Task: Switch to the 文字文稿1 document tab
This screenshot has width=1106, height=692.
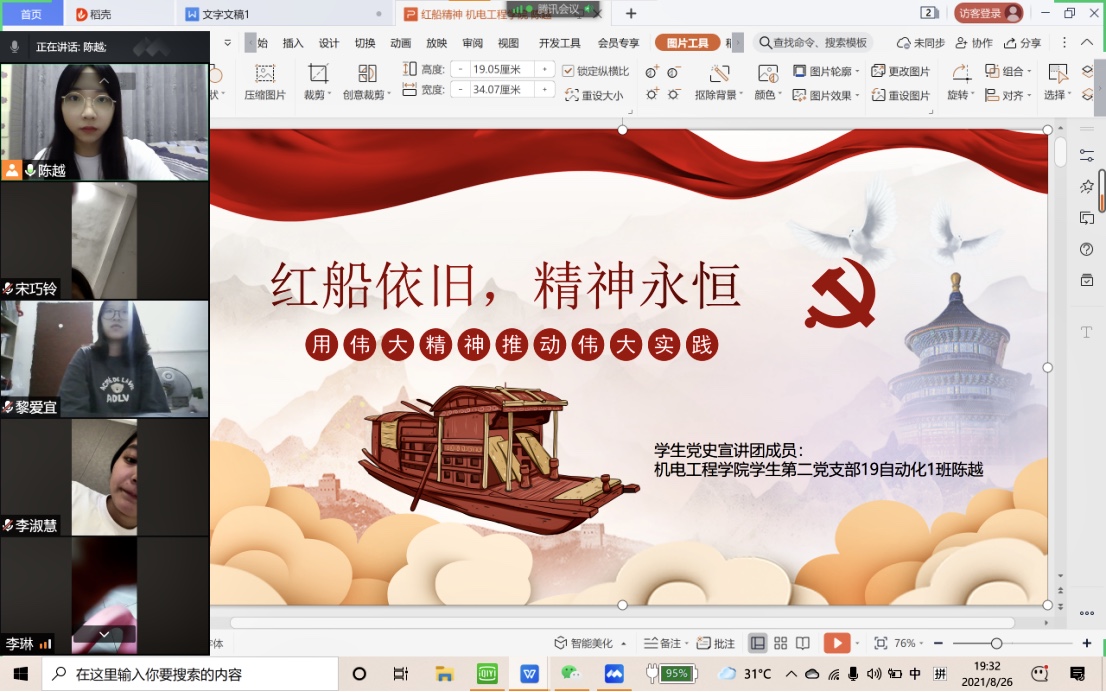Action: (x=226, y=14)
